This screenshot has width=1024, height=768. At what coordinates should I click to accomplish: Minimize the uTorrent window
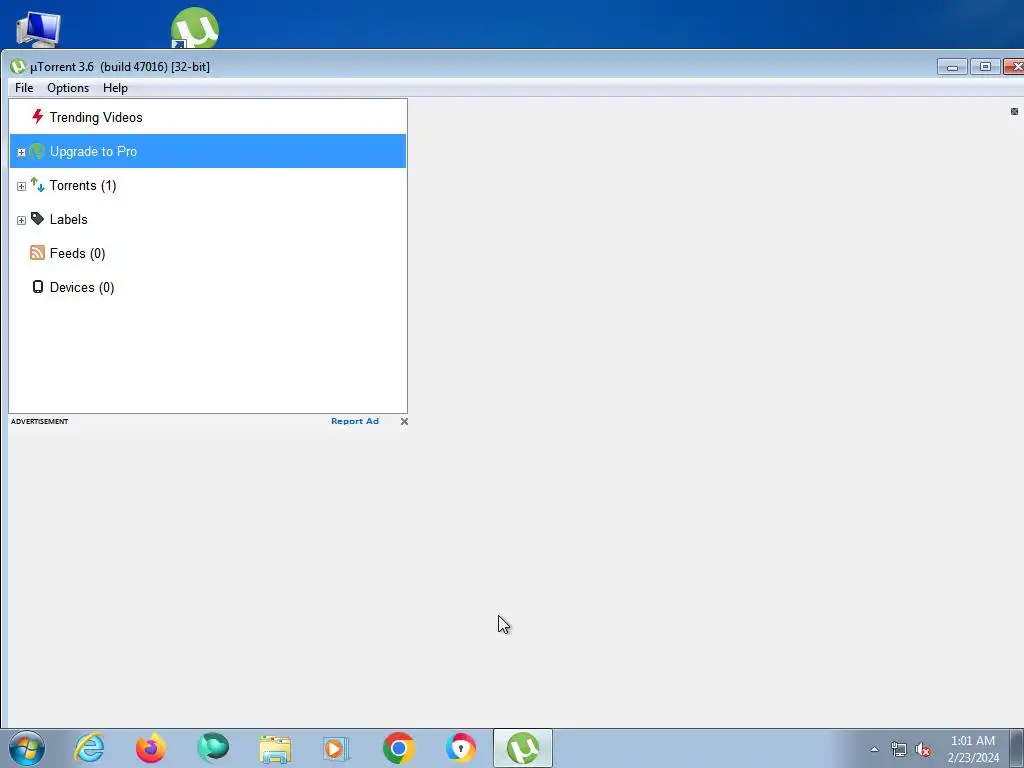click(x=952, y=67)
